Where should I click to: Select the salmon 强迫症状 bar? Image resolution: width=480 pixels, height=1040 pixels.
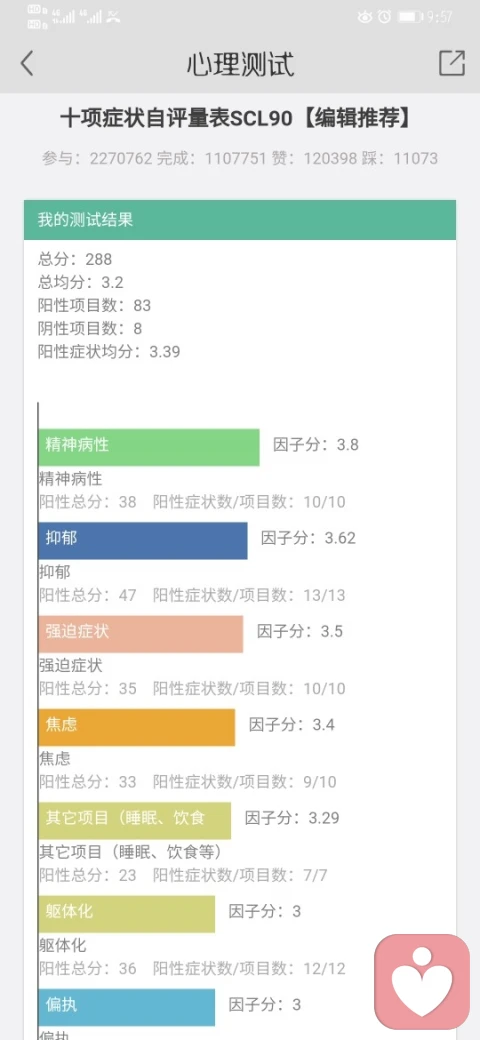(x=141, y=634)
